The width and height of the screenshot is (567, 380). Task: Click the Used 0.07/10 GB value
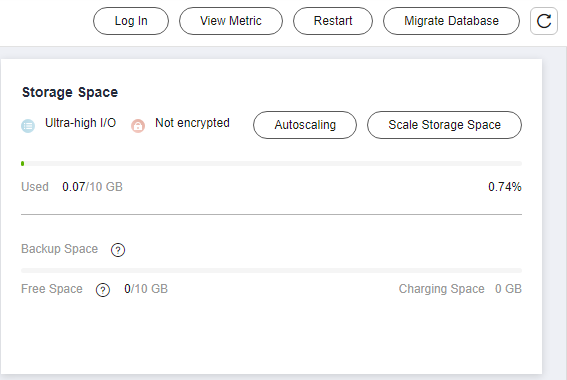(92, 187)
